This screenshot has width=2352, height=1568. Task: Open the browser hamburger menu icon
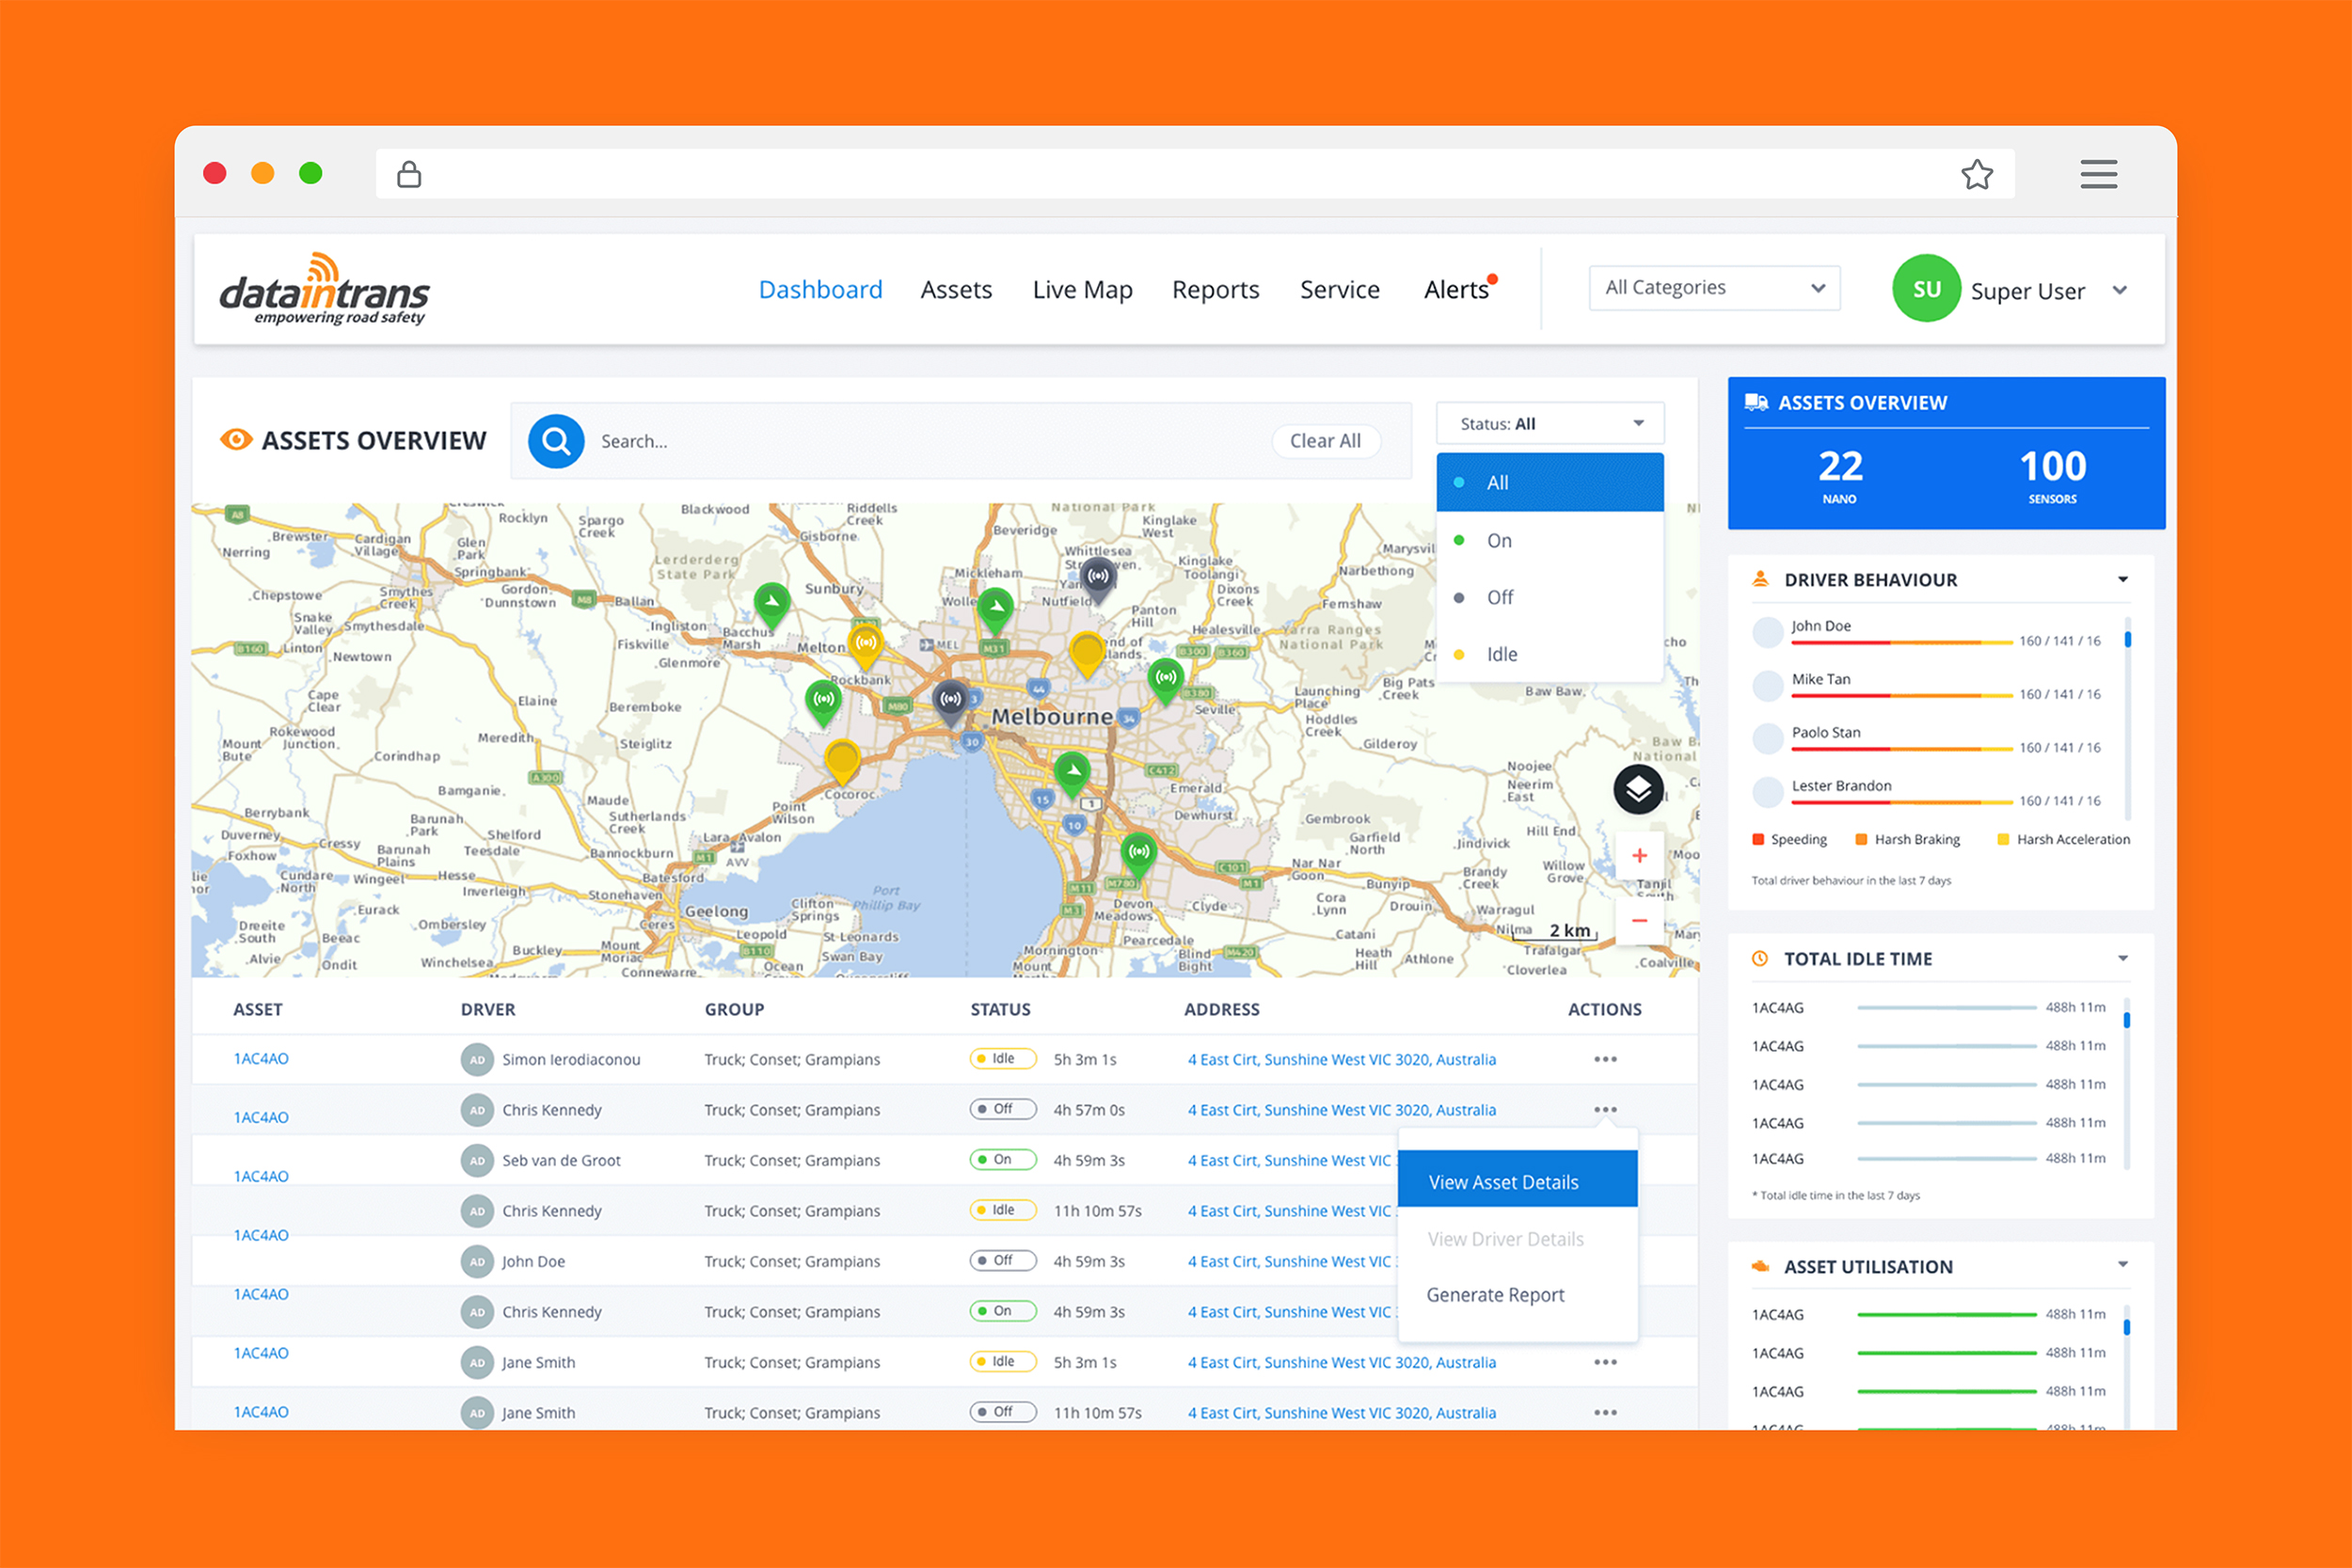click(2098, 174)
